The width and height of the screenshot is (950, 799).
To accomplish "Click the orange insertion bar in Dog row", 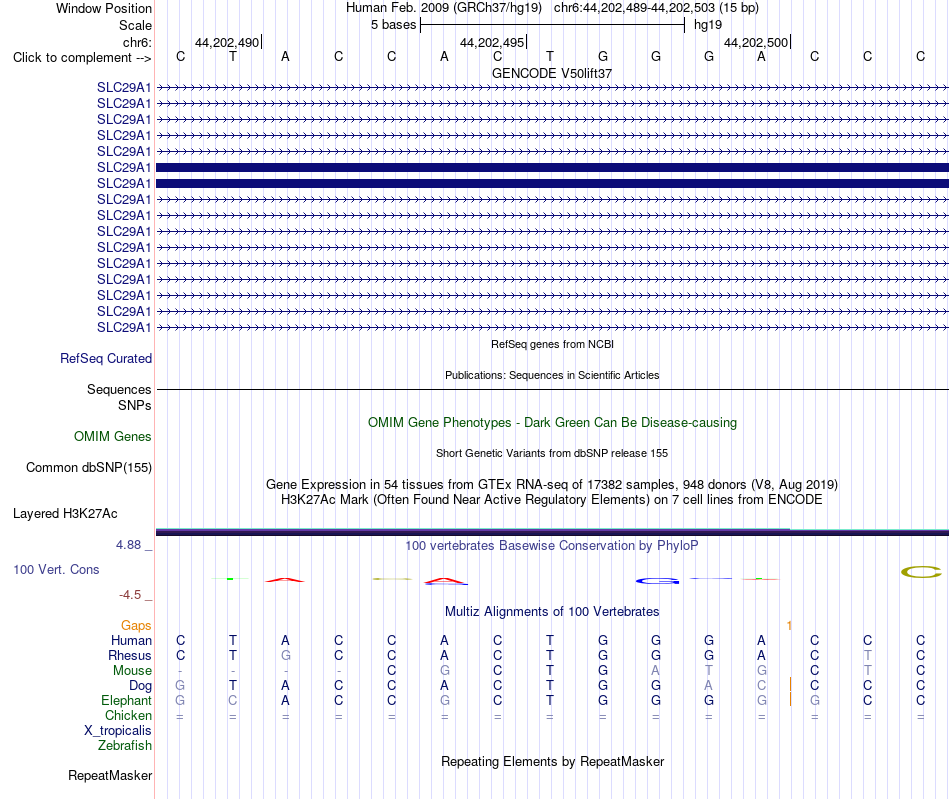I will pos(791,685).
